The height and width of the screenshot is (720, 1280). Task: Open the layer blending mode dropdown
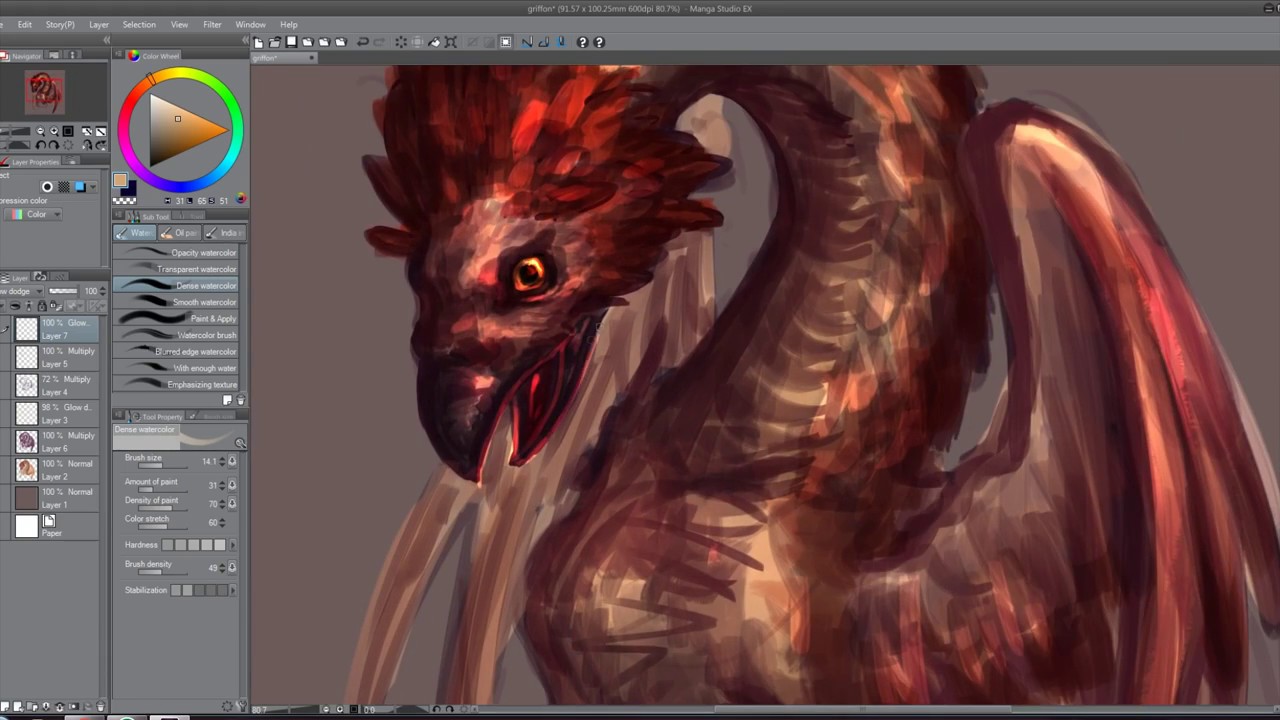20,291
